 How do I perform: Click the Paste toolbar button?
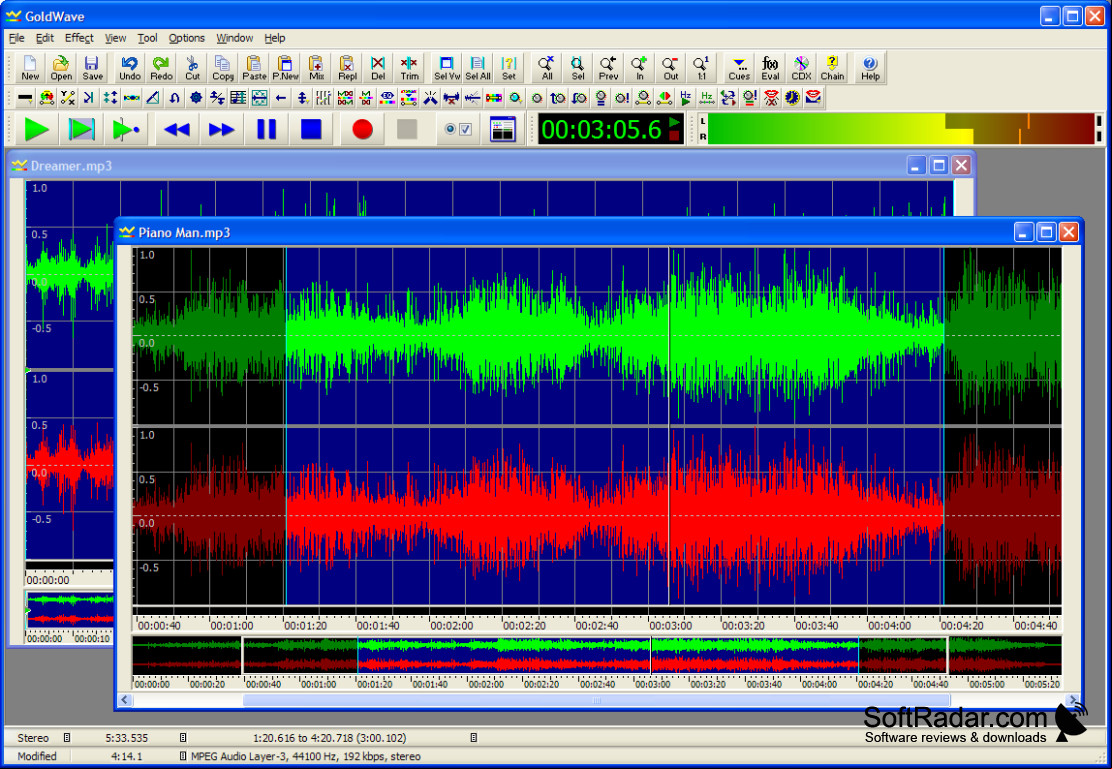pos(254,67)
